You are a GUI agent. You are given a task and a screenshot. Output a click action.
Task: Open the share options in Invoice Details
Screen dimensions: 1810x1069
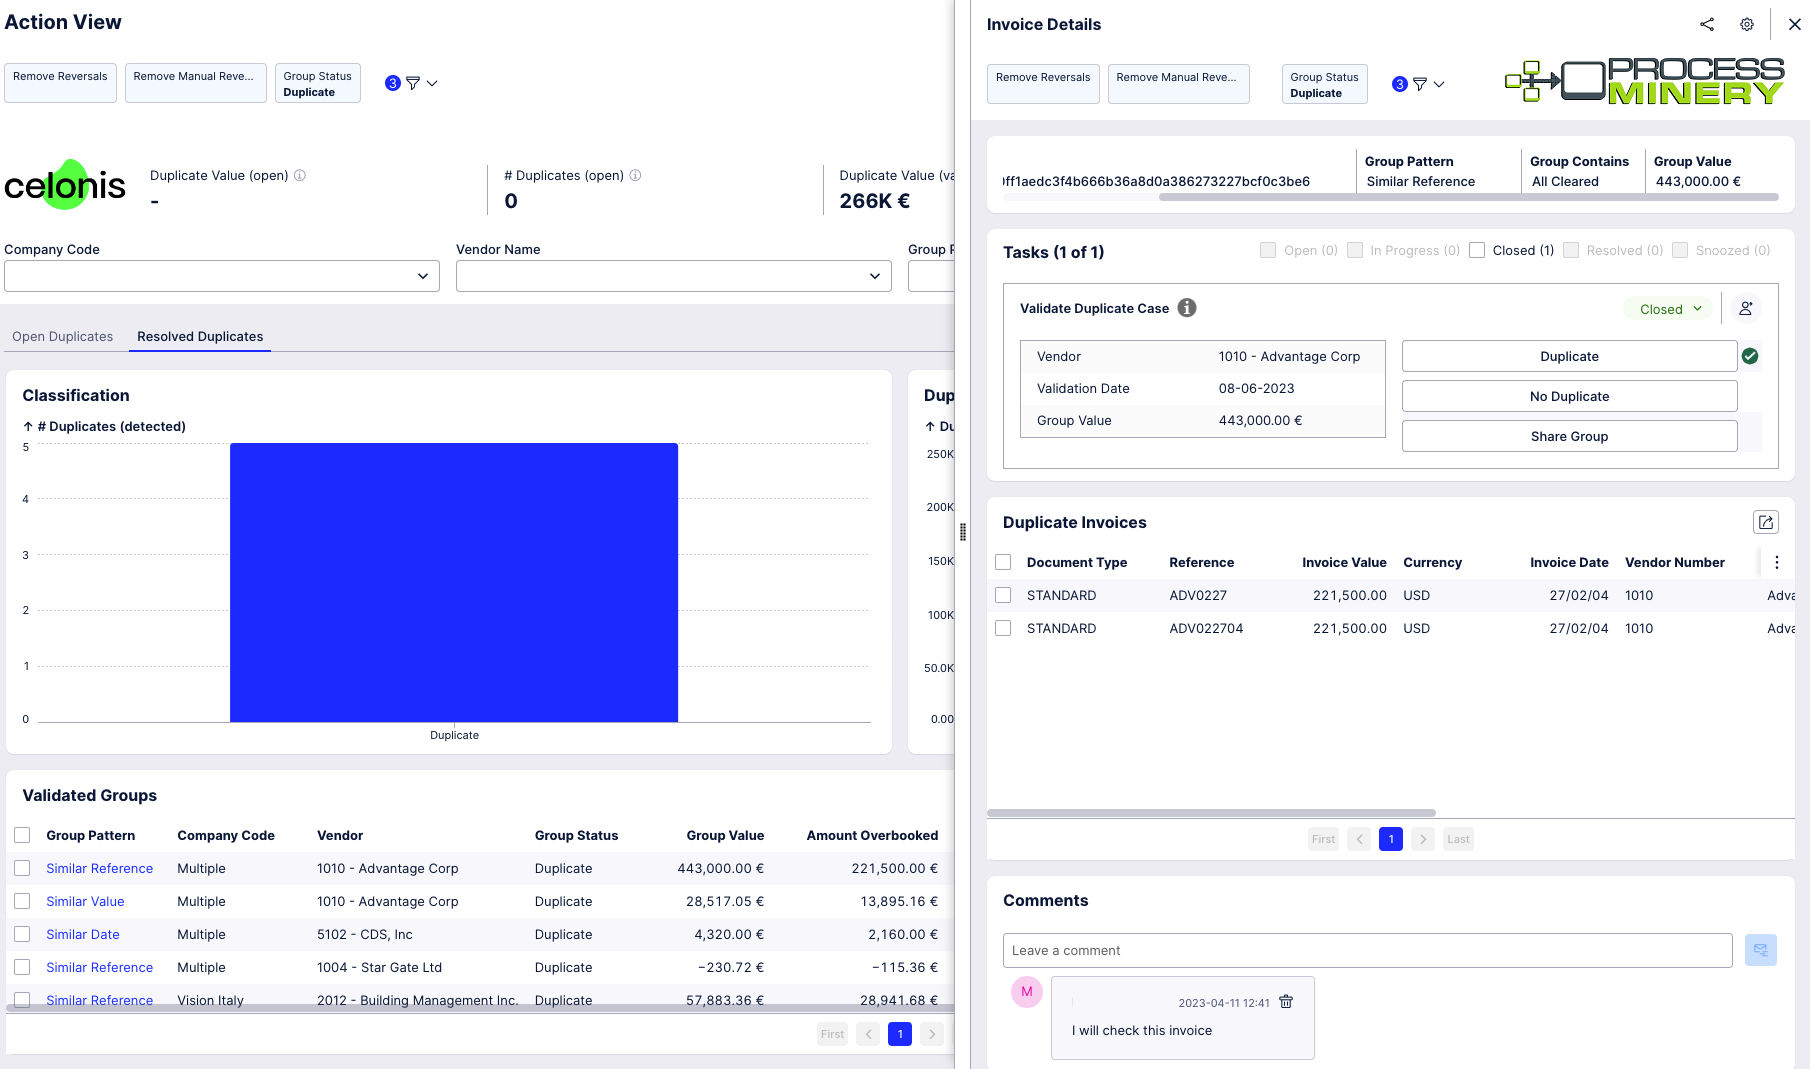click(x=1707, y=24)
